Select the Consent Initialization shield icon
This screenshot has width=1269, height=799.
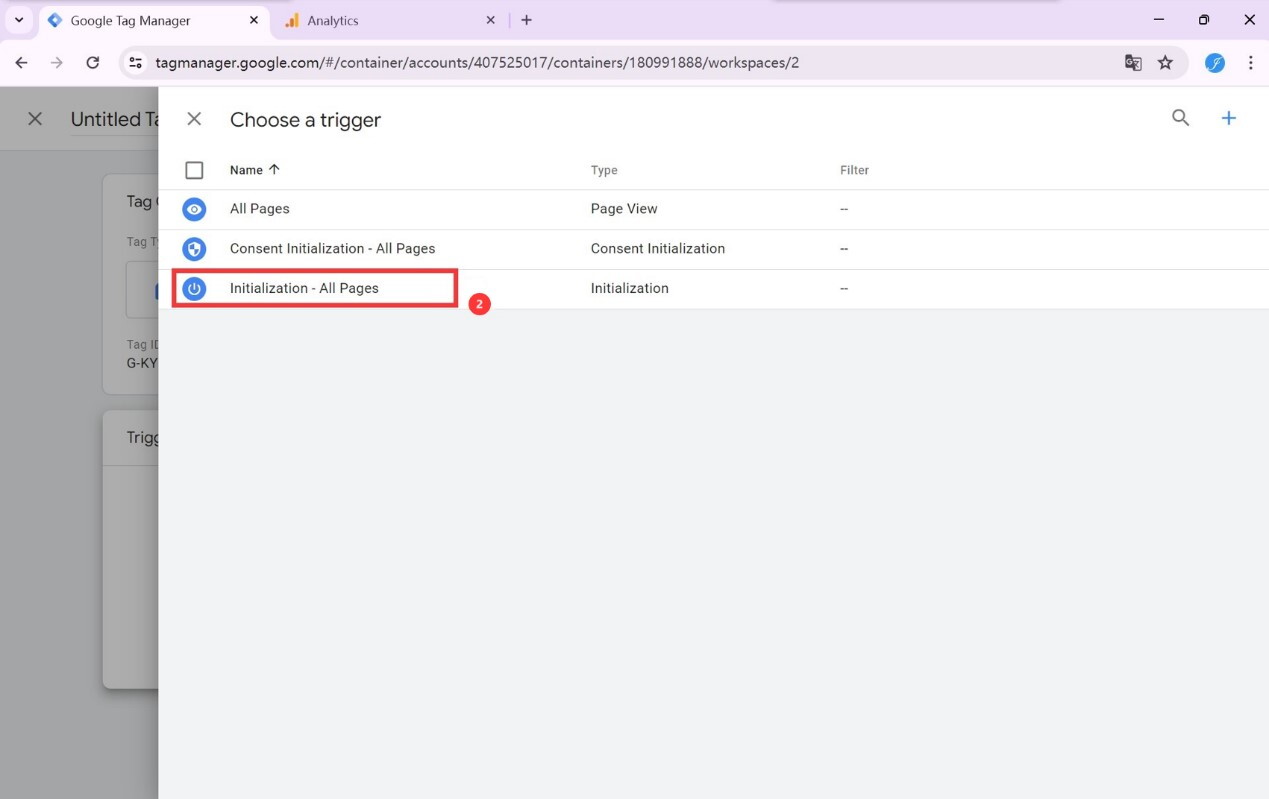[x=194, y=249]
